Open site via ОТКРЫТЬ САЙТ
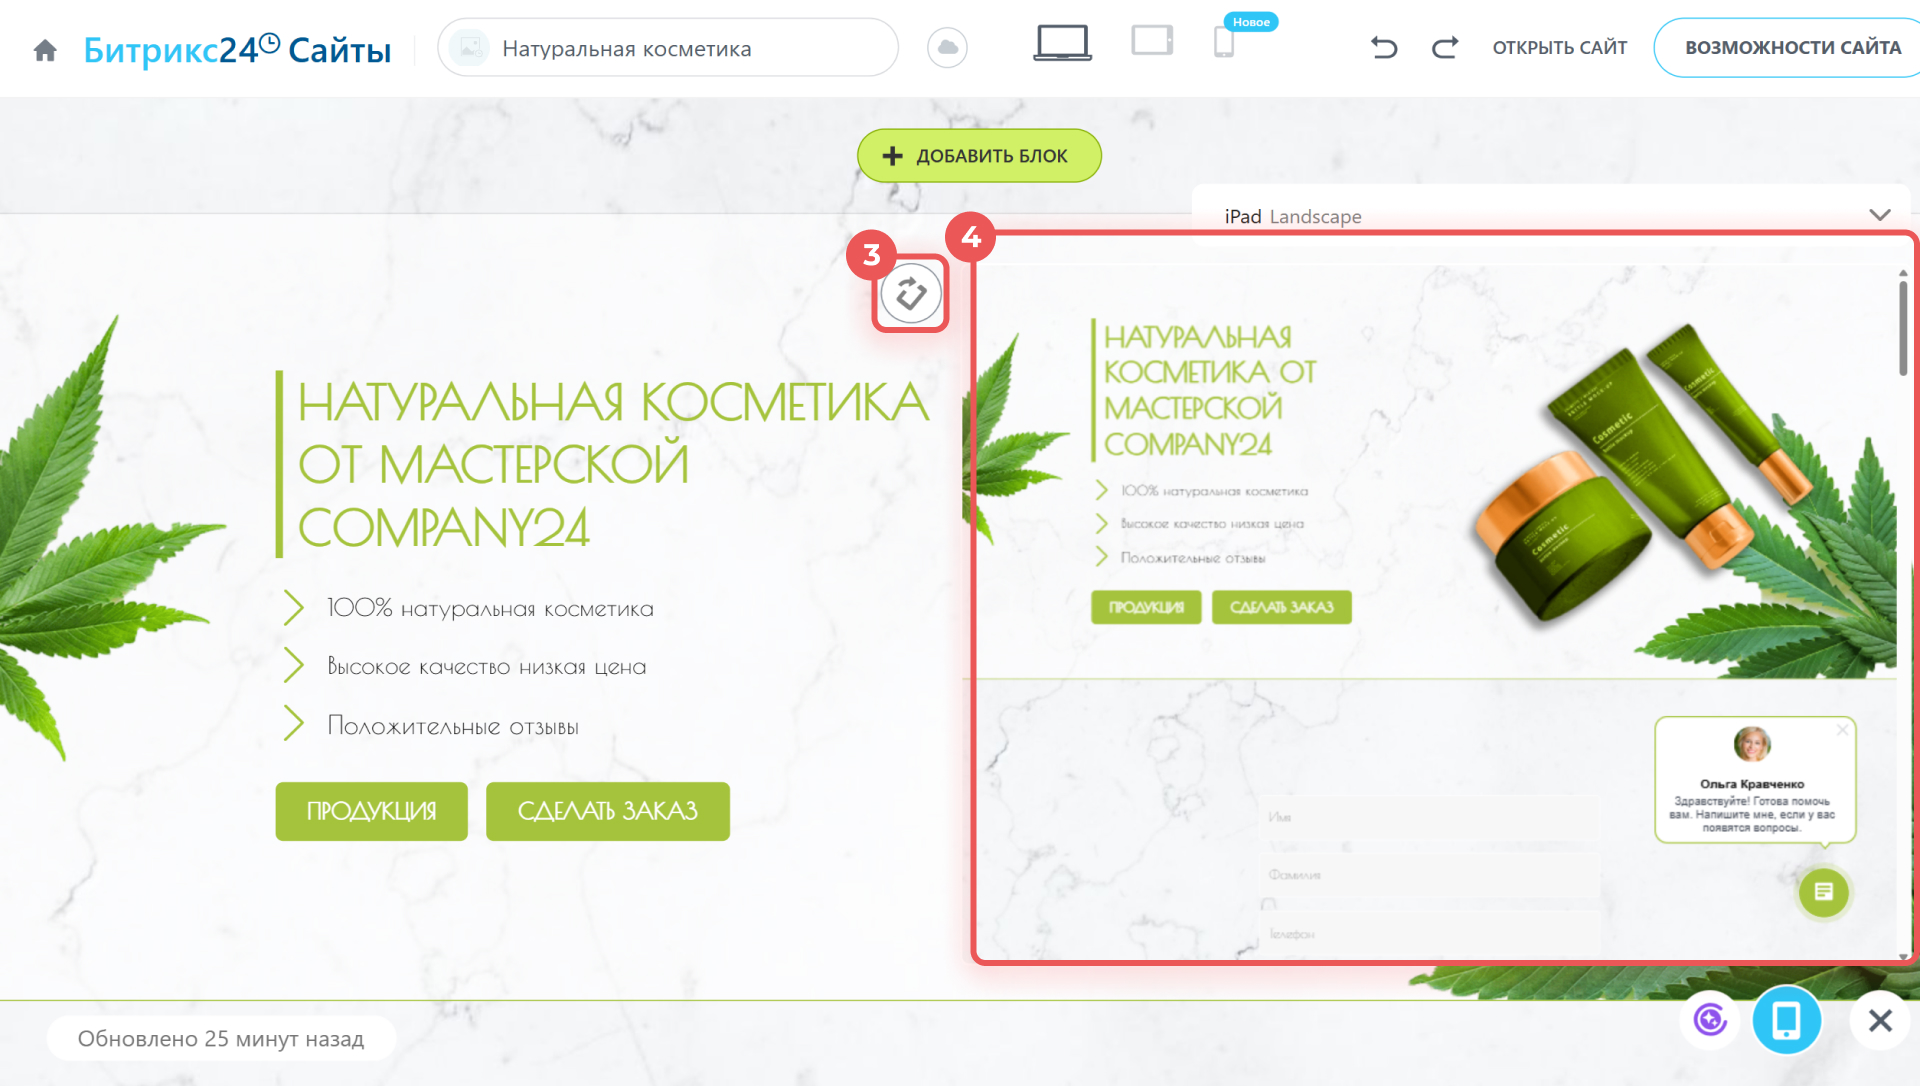This screenshot has height=1086, width=1920. tap(1559, 48)
